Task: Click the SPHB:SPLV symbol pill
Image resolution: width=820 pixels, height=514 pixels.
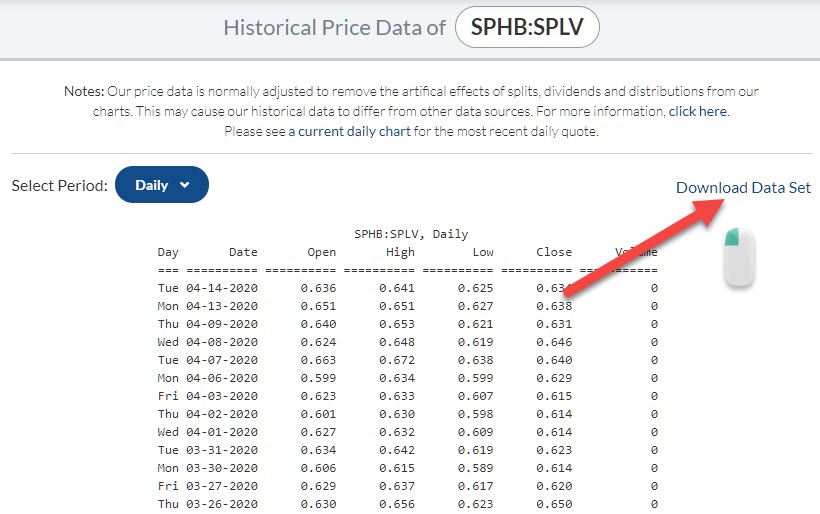Action: coord(527,28)
